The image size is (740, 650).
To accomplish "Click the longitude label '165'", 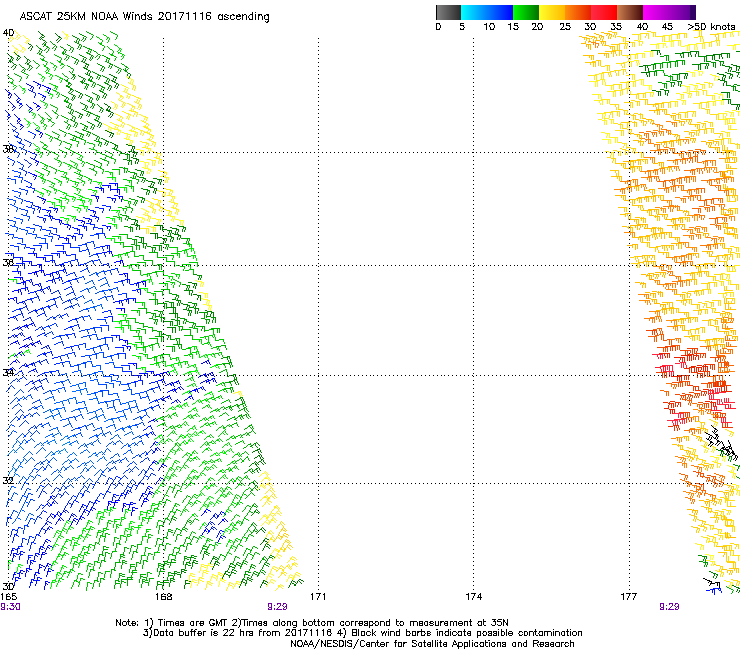I will click(x=8, y=597).
